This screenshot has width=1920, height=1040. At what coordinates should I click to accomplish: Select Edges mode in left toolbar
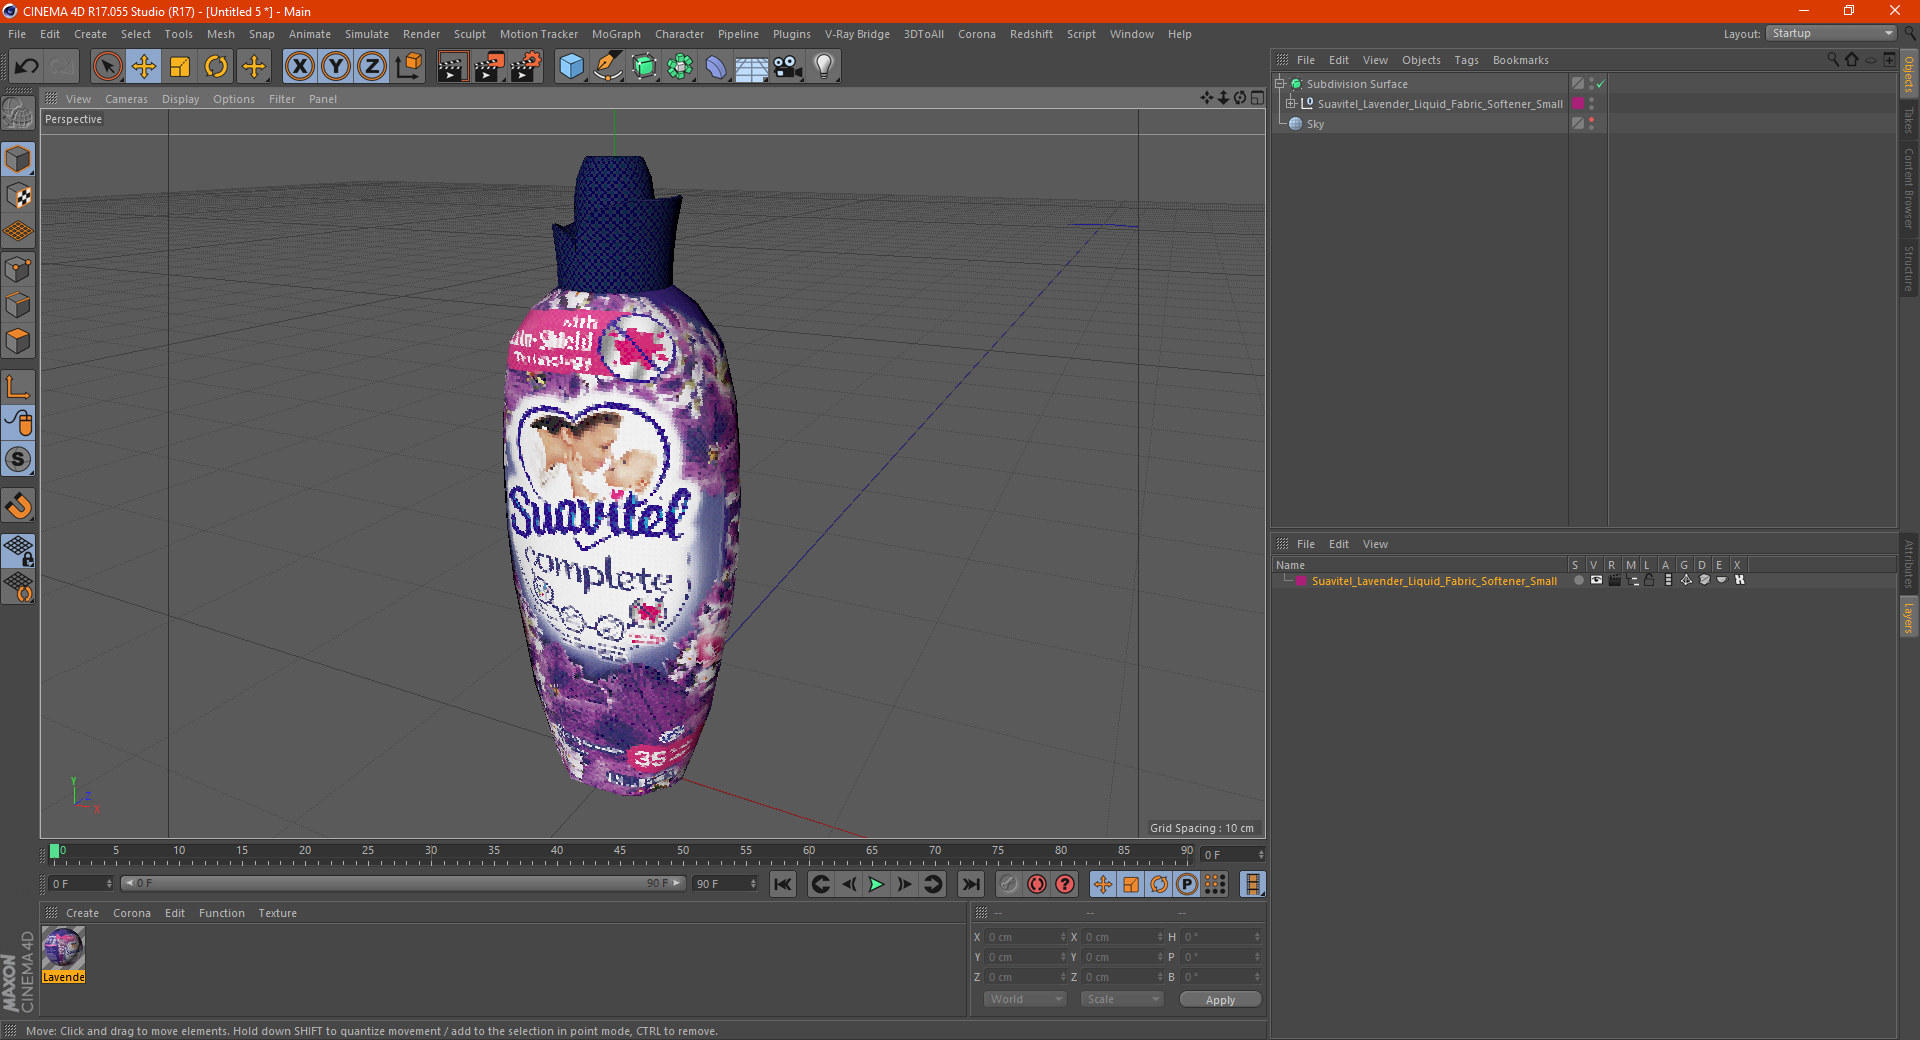tap(18, 305)
